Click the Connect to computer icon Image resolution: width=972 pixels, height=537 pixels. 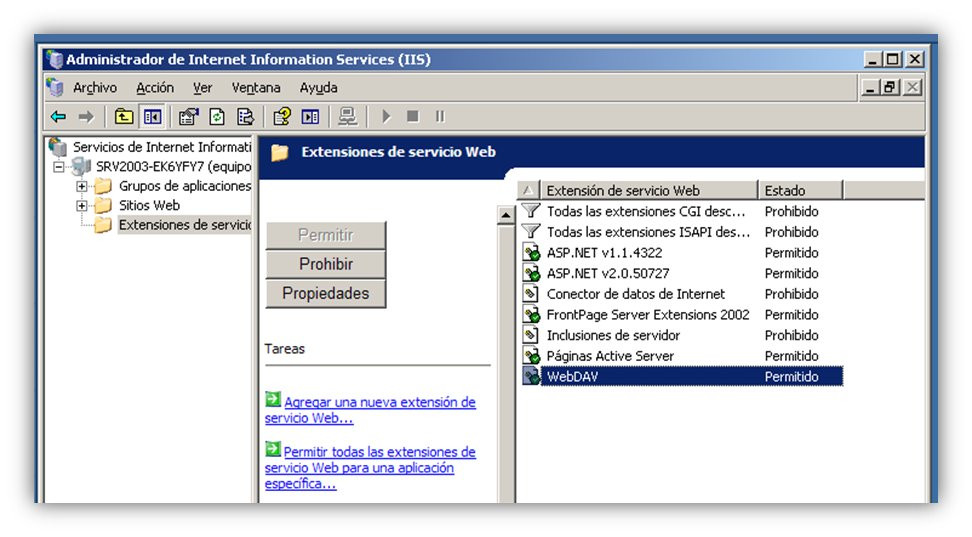click(x=347, y=117)
